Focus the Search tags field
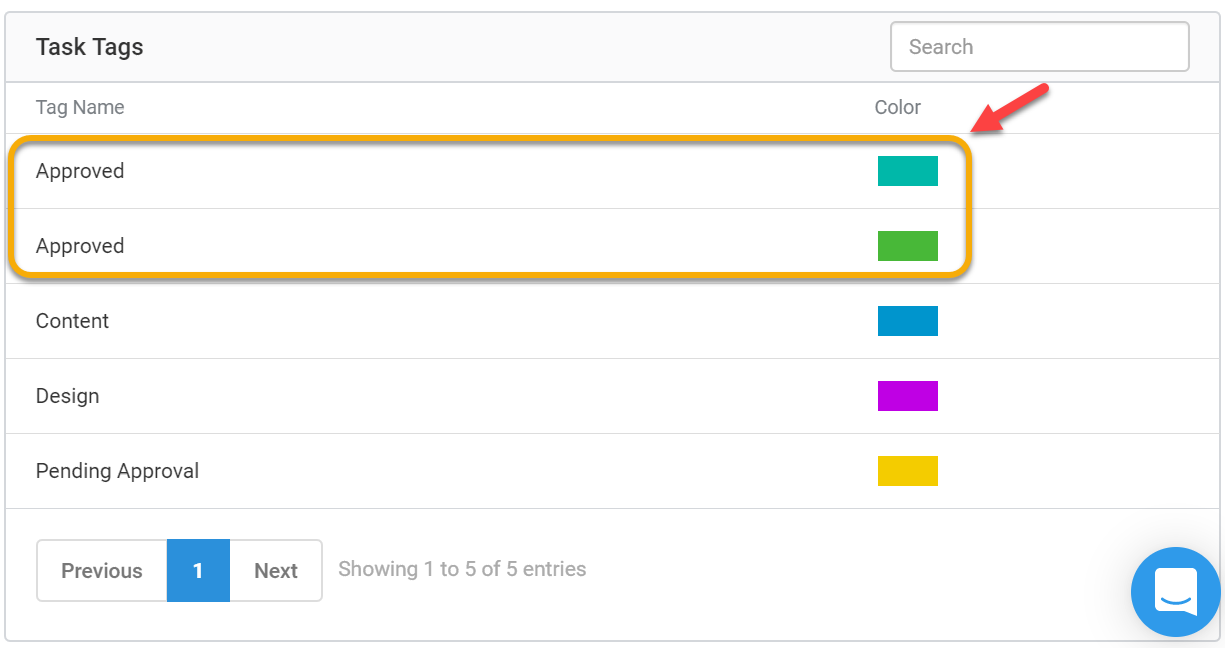Viewport: 1225px width, 648px height. tap(1039, 47)
